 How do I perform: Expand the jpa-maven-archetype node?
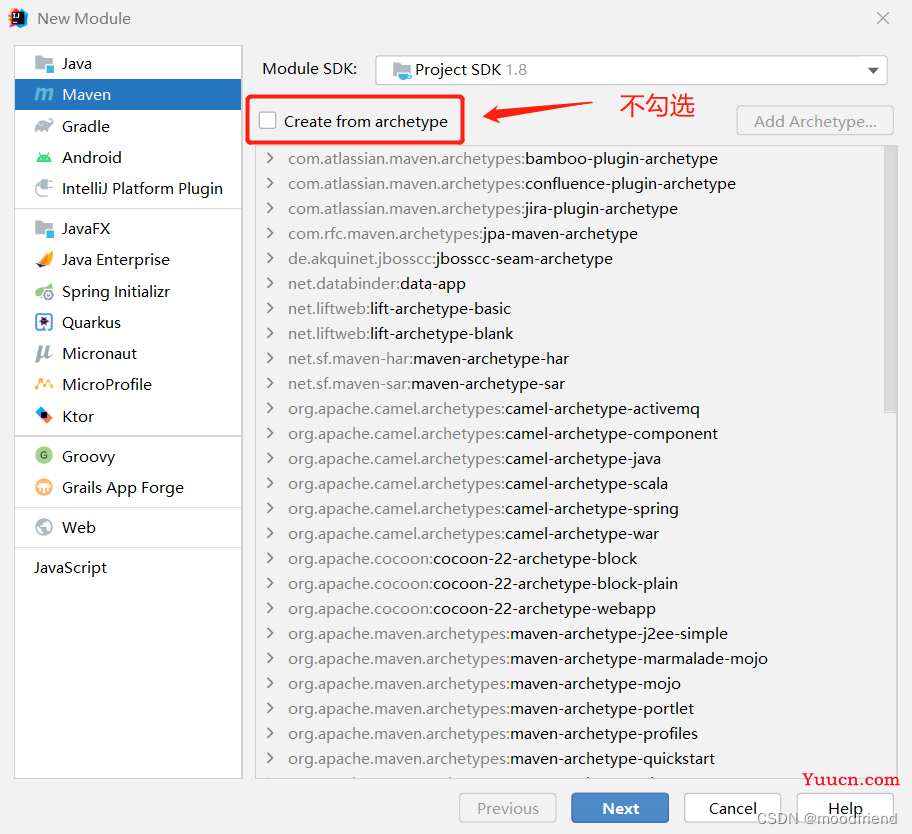pos(270,233)
